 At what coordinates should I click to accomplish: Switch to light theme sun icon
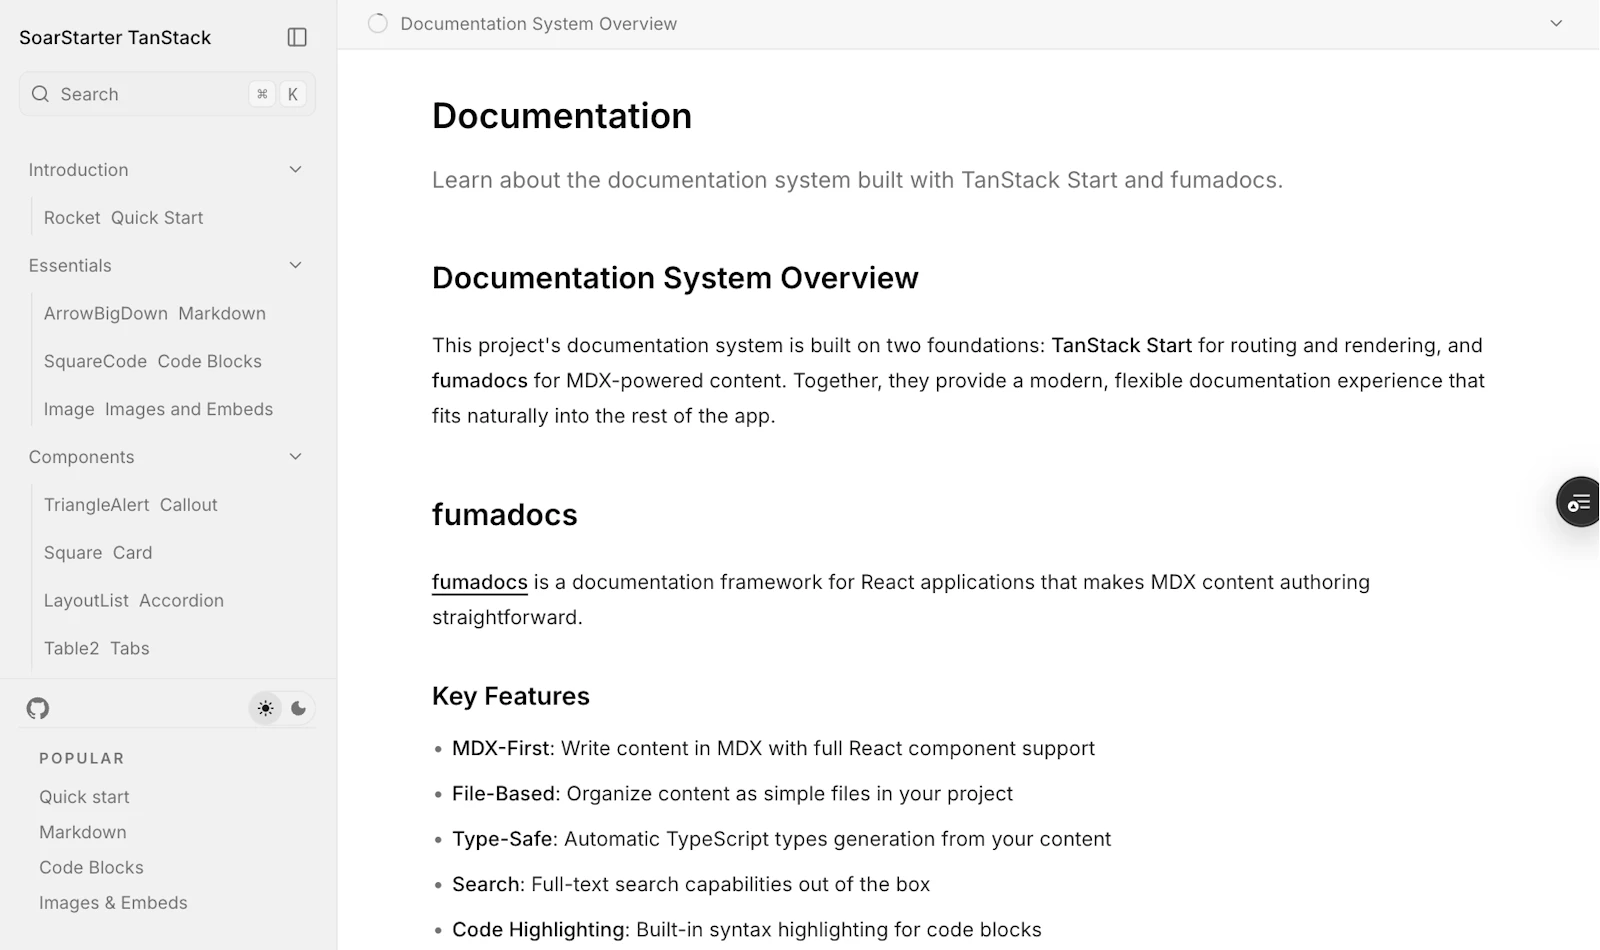click(x=265, y=708)
